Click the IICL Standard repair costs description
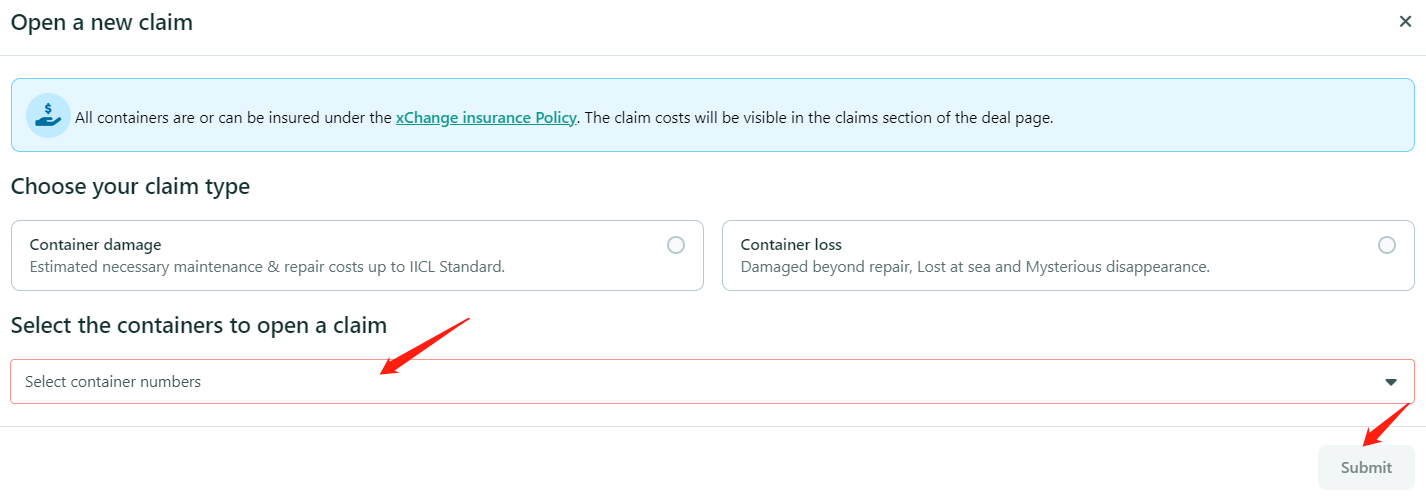 267,267
